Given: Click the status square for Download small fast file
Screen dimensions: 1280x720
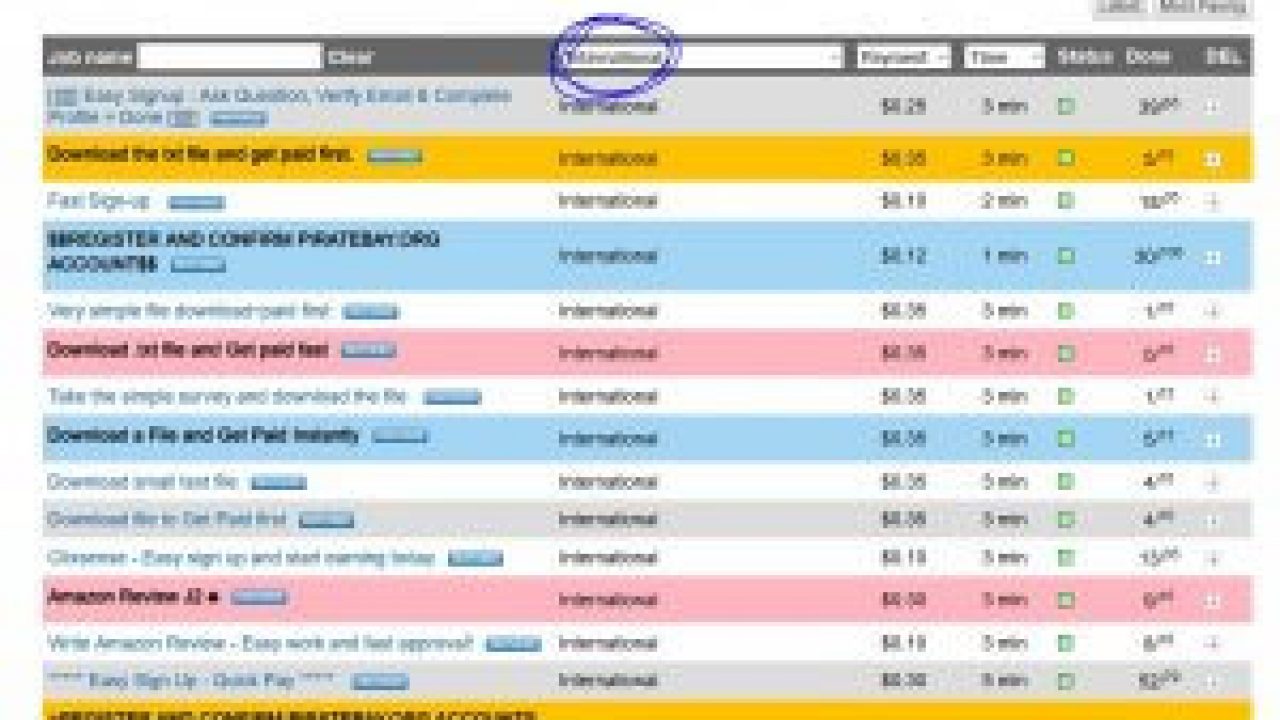Looking at the screenshot, I should click(1066, 482).
